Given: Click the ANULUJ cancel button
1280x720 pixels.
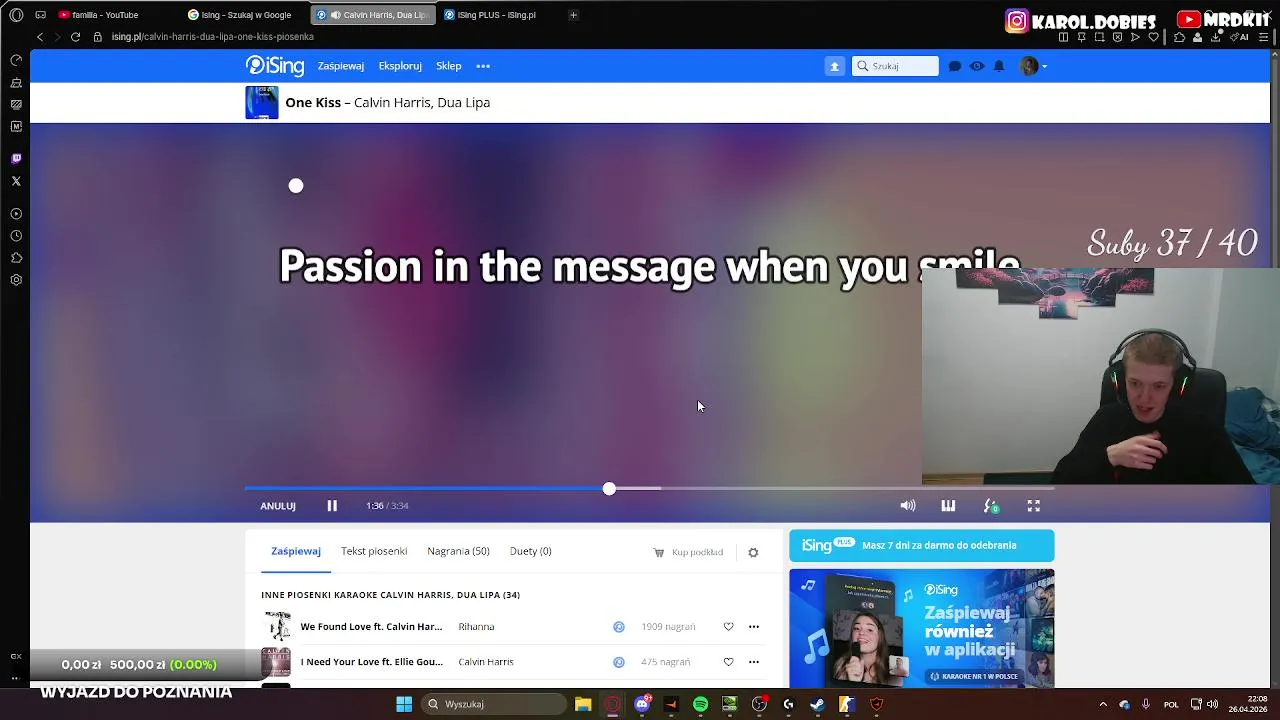Looking at the screenshot, I should (278, 506).
